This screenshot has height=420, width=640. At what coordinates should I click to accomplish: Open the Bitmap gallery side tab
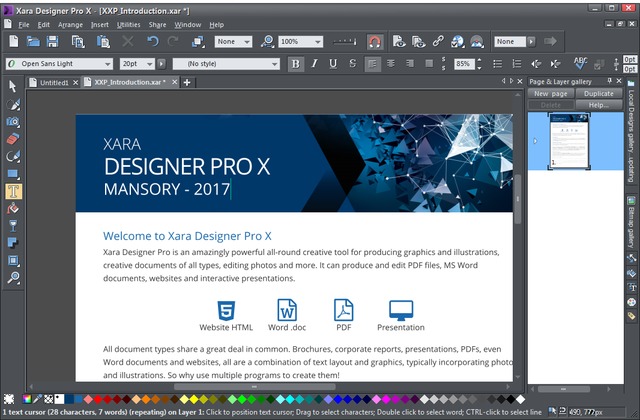coord(631,222)
